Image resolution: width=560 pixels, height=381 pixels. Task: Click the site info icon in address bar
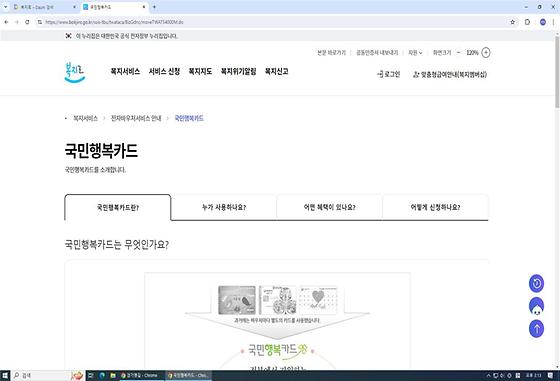click(x=40, y=22)
